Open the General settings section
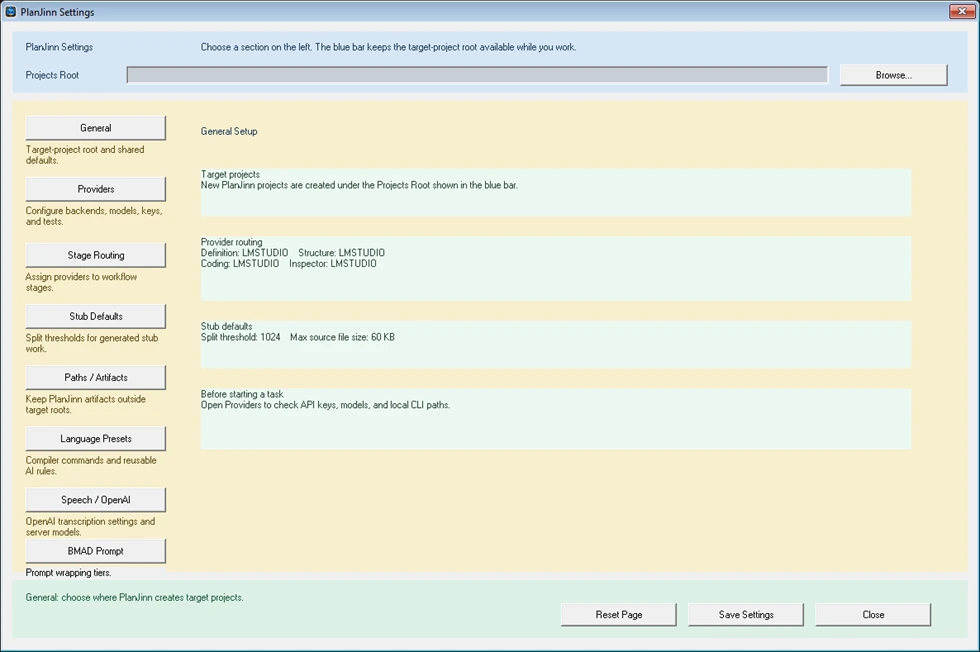The width and height of the screenshot is (980, 652). coord(96,128)
